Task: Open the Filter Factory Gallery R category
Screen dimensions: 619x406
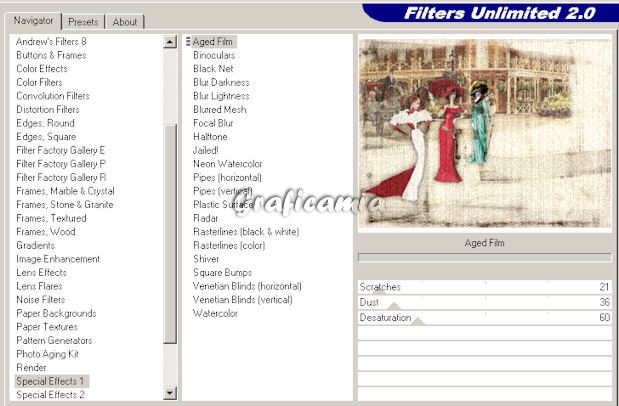Action: (61, 178)
